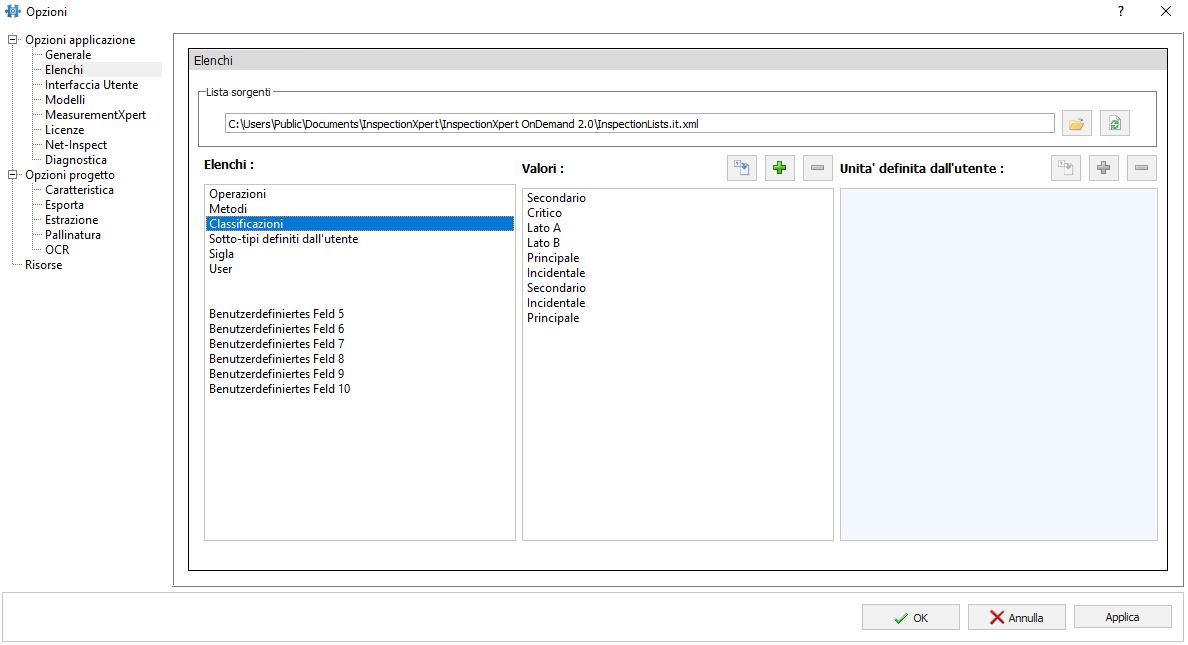
Task: Select Operazioni in the Elenchi list
Action: 360,194
